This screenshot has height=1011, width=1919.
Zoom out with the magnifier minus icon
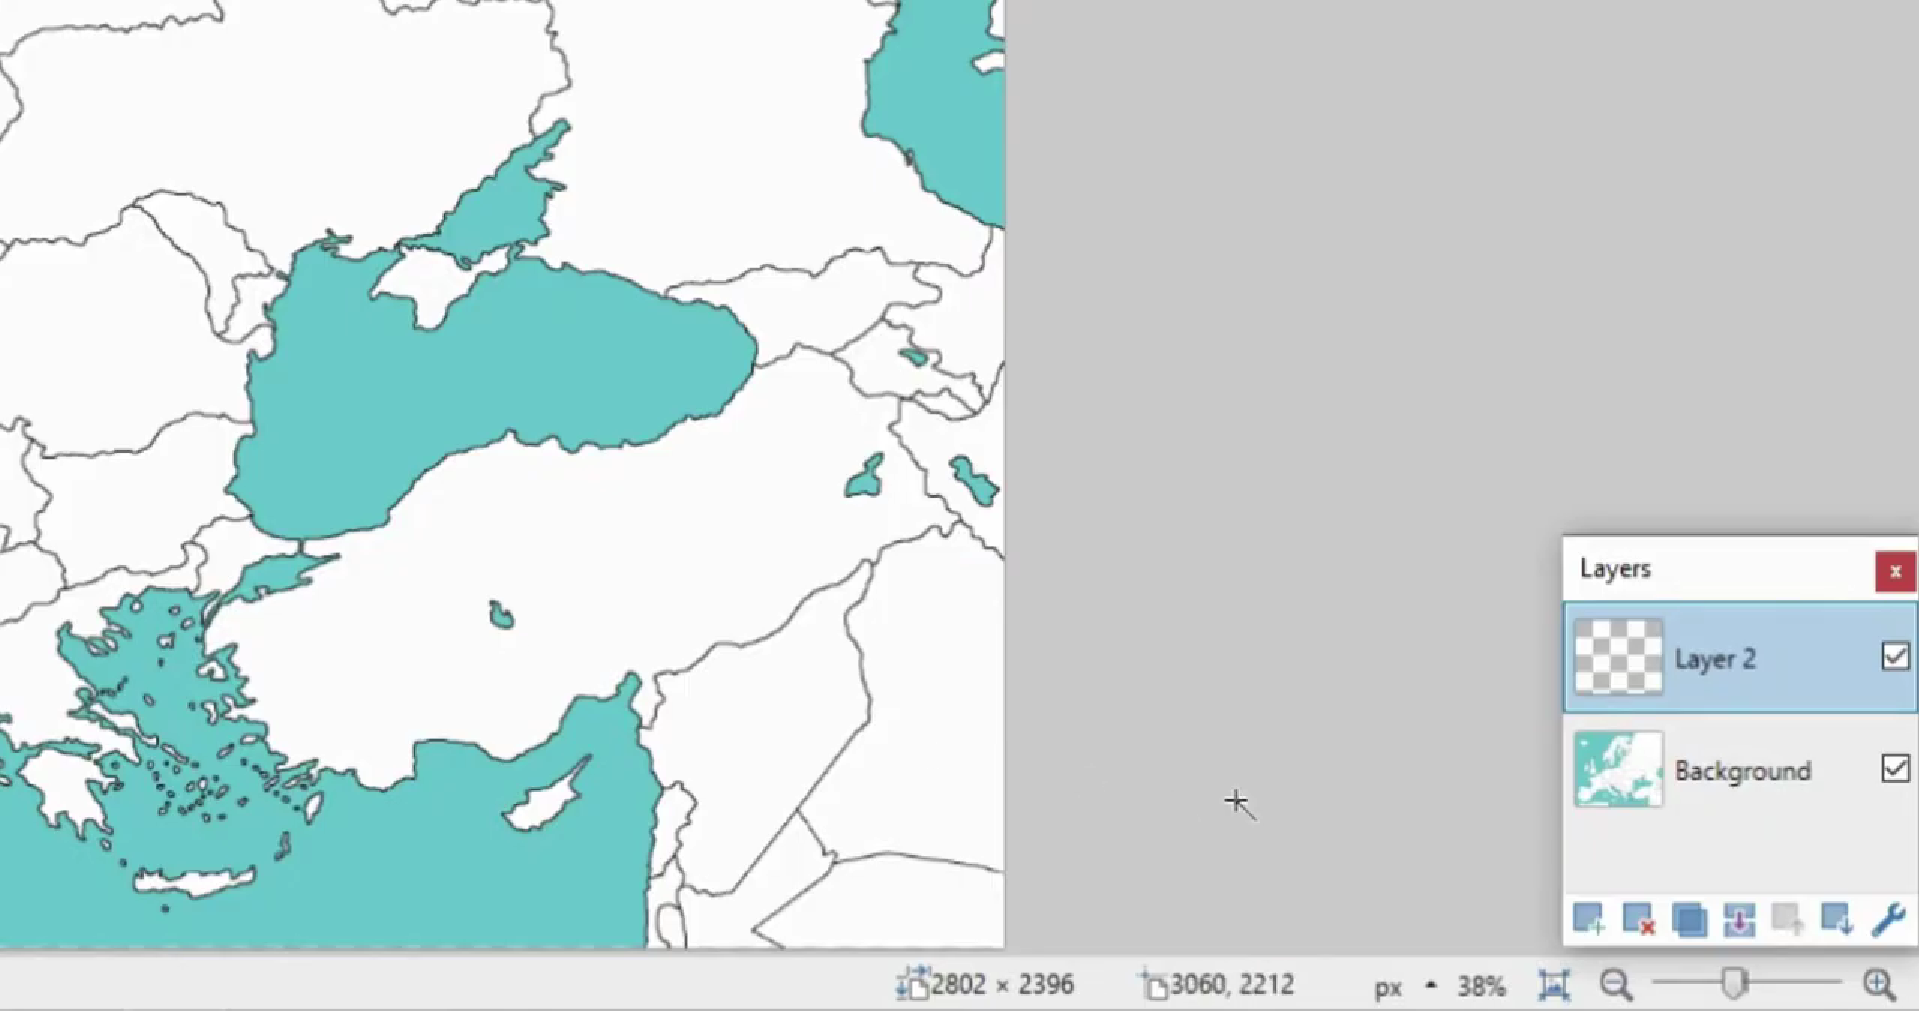tap(1616, 985)
